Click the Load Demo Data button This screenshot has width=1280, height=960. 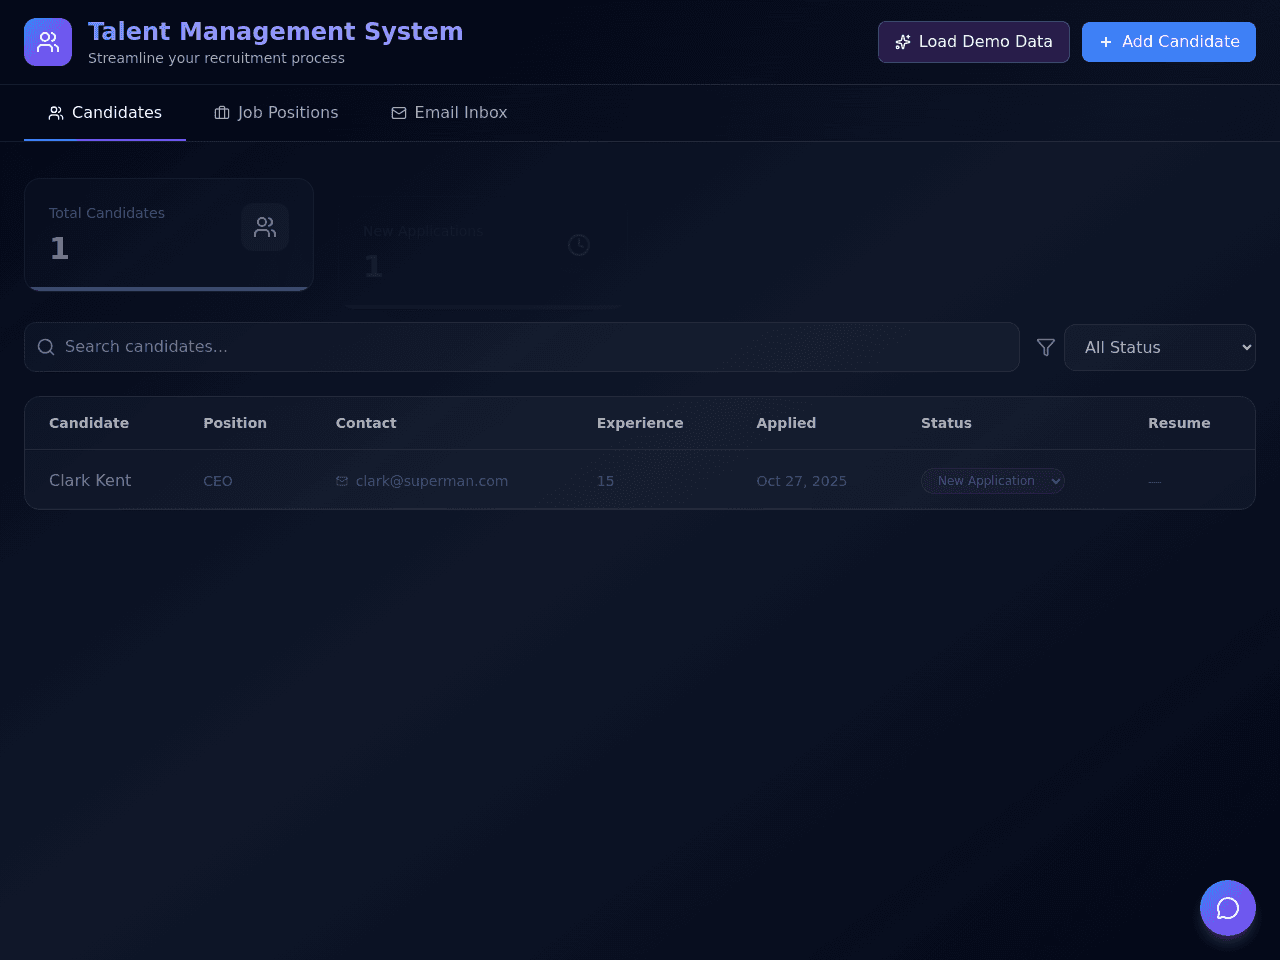[974, 42]
